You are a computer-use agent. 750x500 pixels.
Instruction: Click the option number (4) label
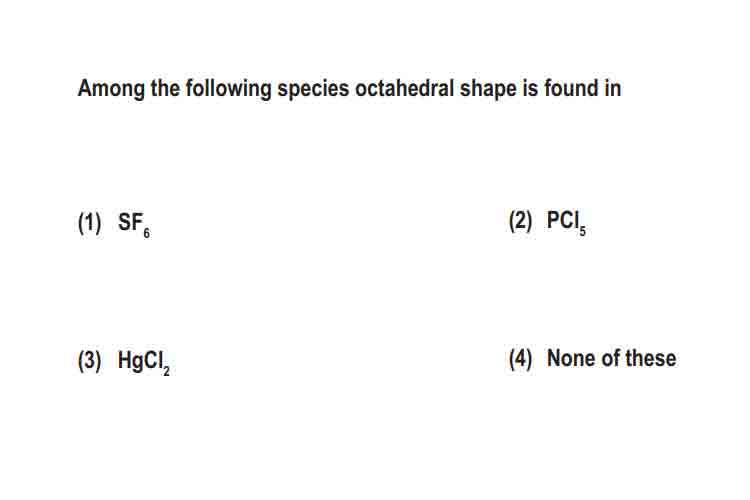tap(520, 359)
